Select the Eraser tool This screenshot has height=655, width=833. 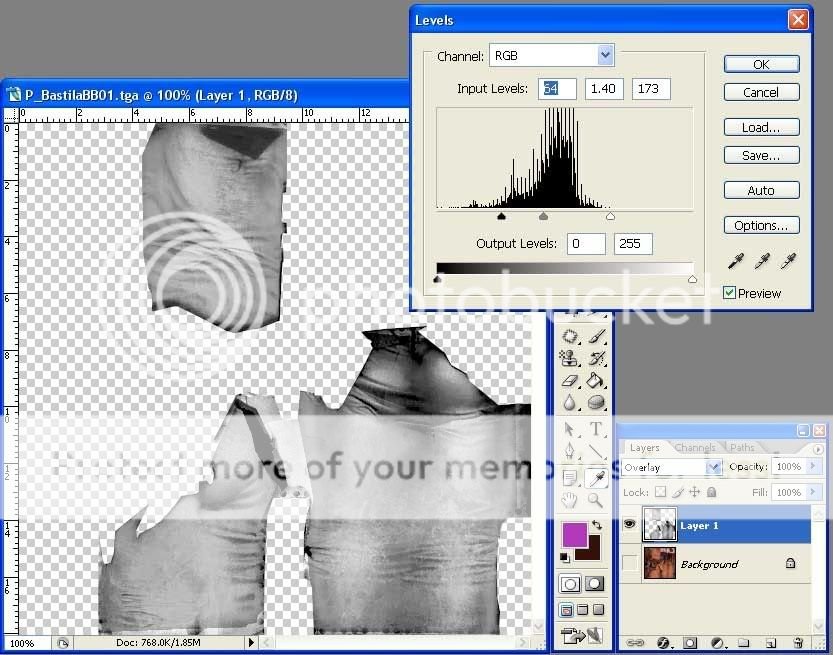pyautogui.click(x=570, y=381)
